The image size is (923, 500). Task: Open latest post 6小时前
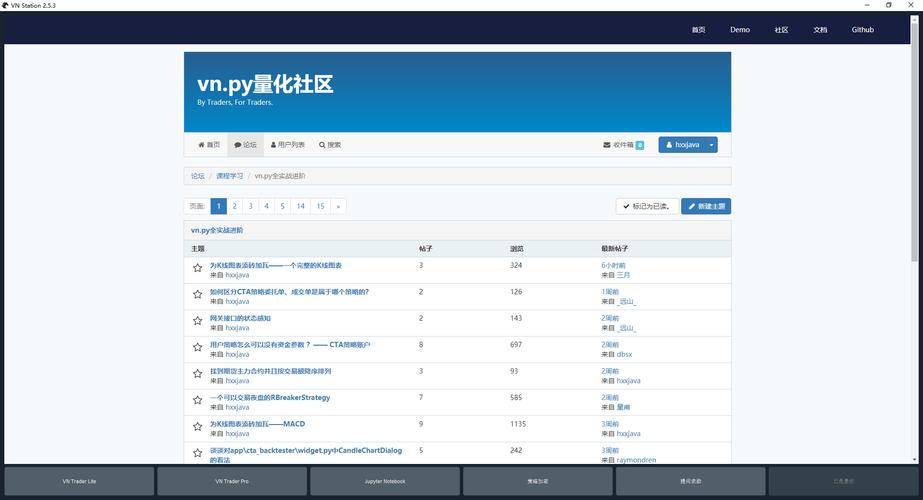613,266
